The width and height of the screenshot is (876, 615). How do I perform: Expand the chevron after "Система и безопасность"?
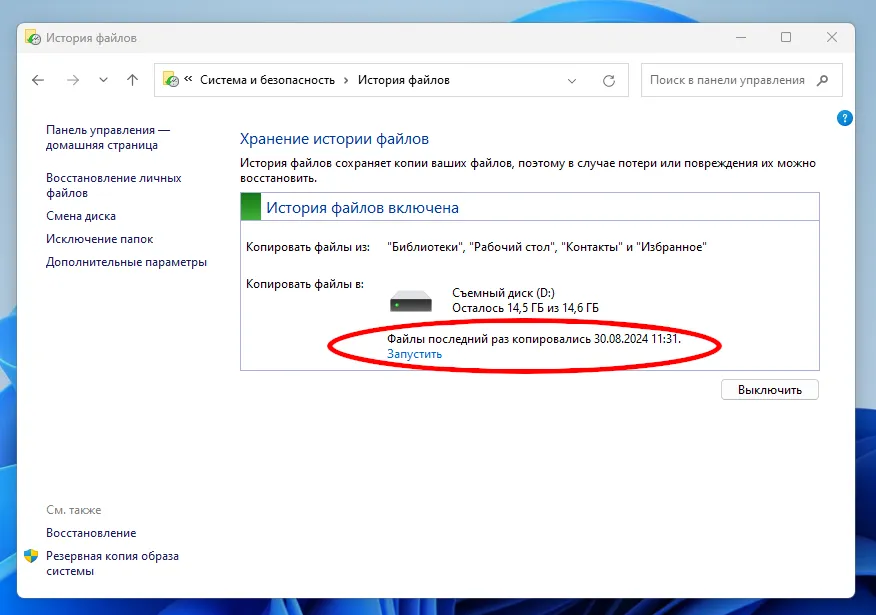pos(346,80)
